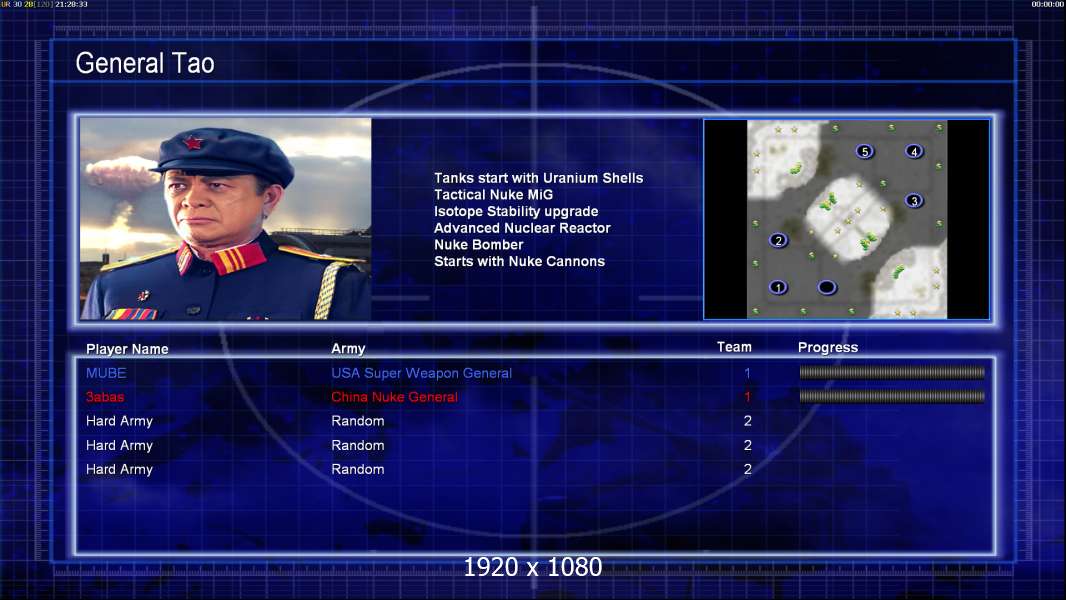Click MUBE's loading progress bar
Screen dimensions: 1066x600
point(891,373)
